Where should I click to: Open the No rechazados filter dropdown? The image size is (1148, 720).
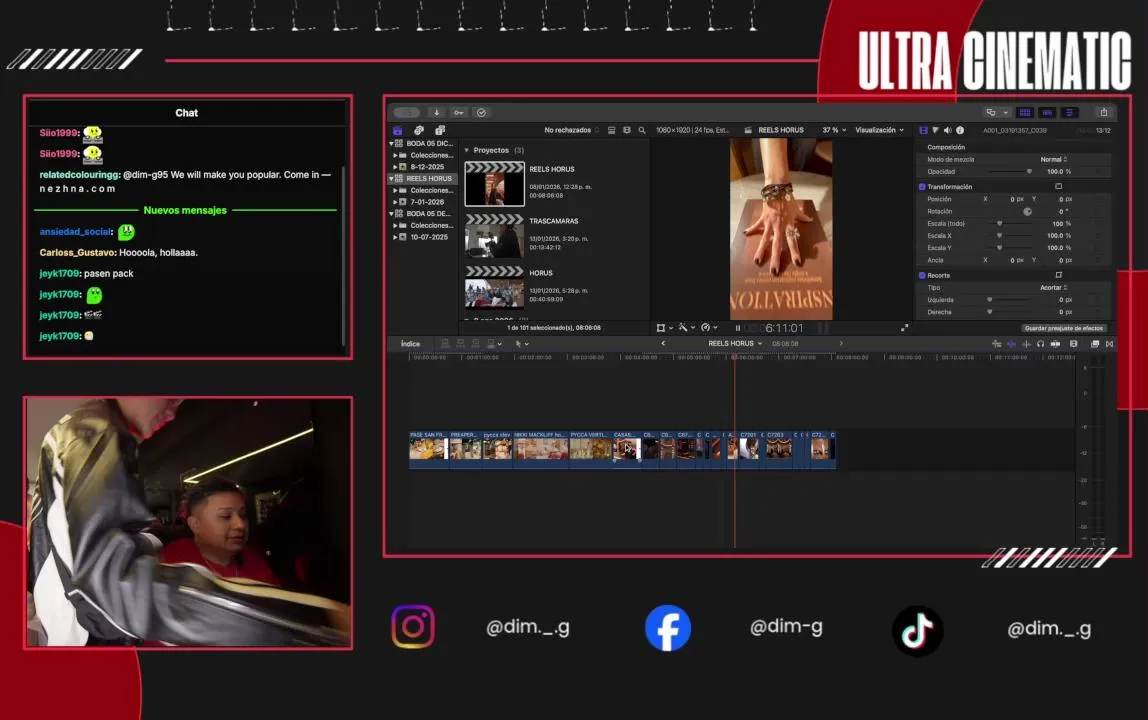pyautogui.click(x=571, y=130)
